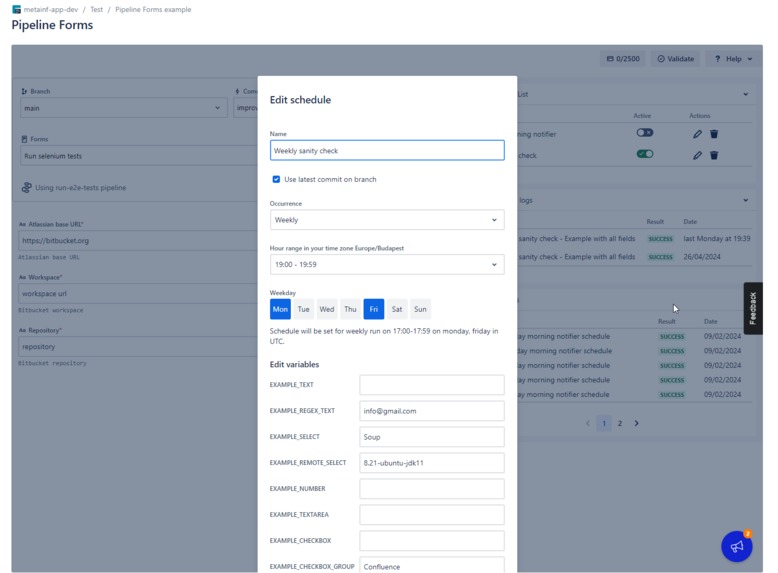The image size is (778, 573).
Task: Click the EXAMPLE_CHECKBOX variable field
Action: (x=432, y=541)
